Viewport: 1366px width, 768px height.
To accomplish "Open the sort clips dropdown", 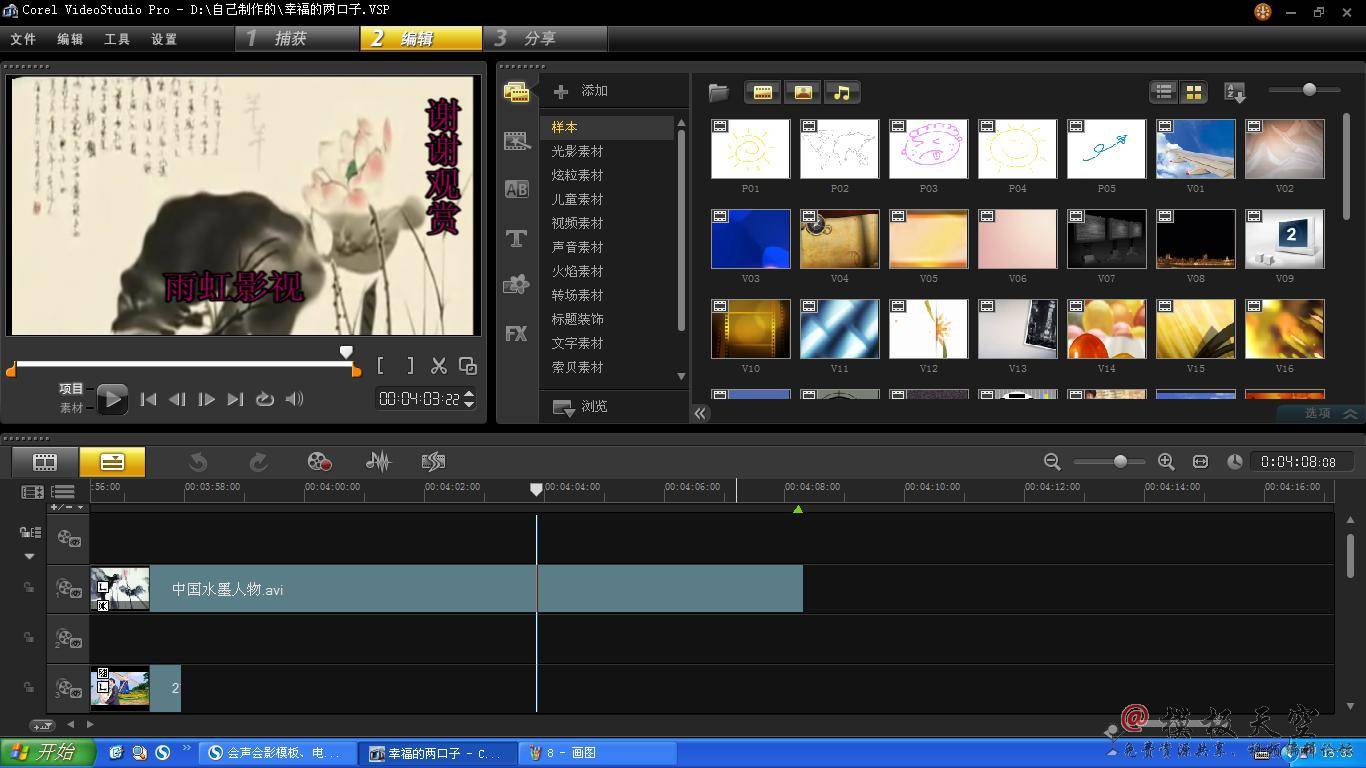I will 1235,93.
